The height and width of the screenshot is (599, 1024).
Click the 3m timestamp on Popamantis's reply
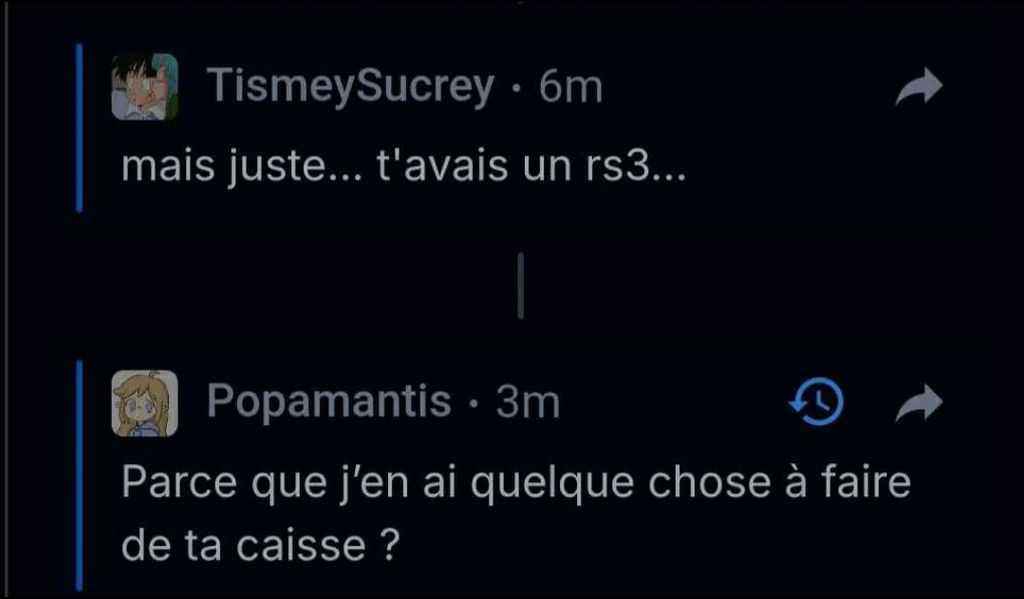(528, 402)
